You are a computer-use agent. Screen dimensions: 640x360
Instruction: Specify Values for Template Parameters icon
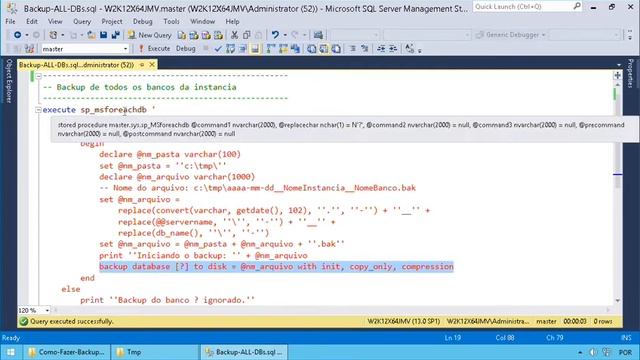point(409,49)
